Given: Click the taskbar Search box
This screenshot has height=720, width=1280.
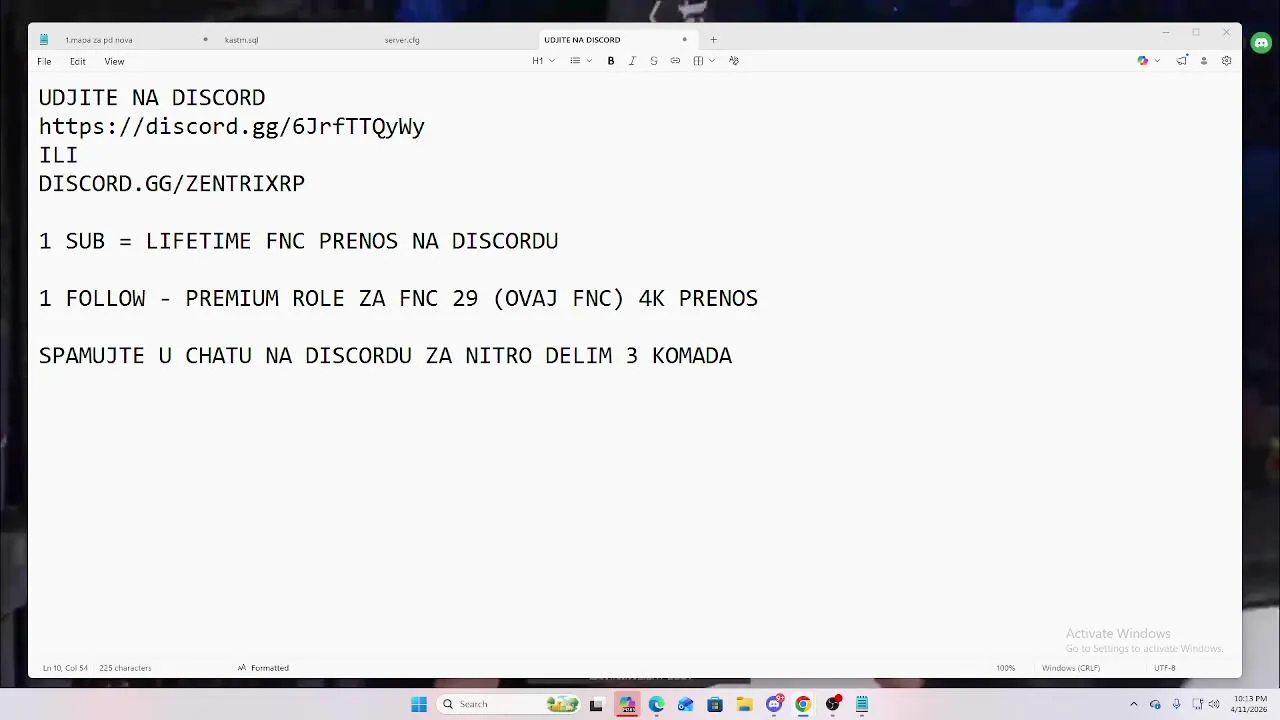Looking at the screenshot, I should [x=510, y=704].
